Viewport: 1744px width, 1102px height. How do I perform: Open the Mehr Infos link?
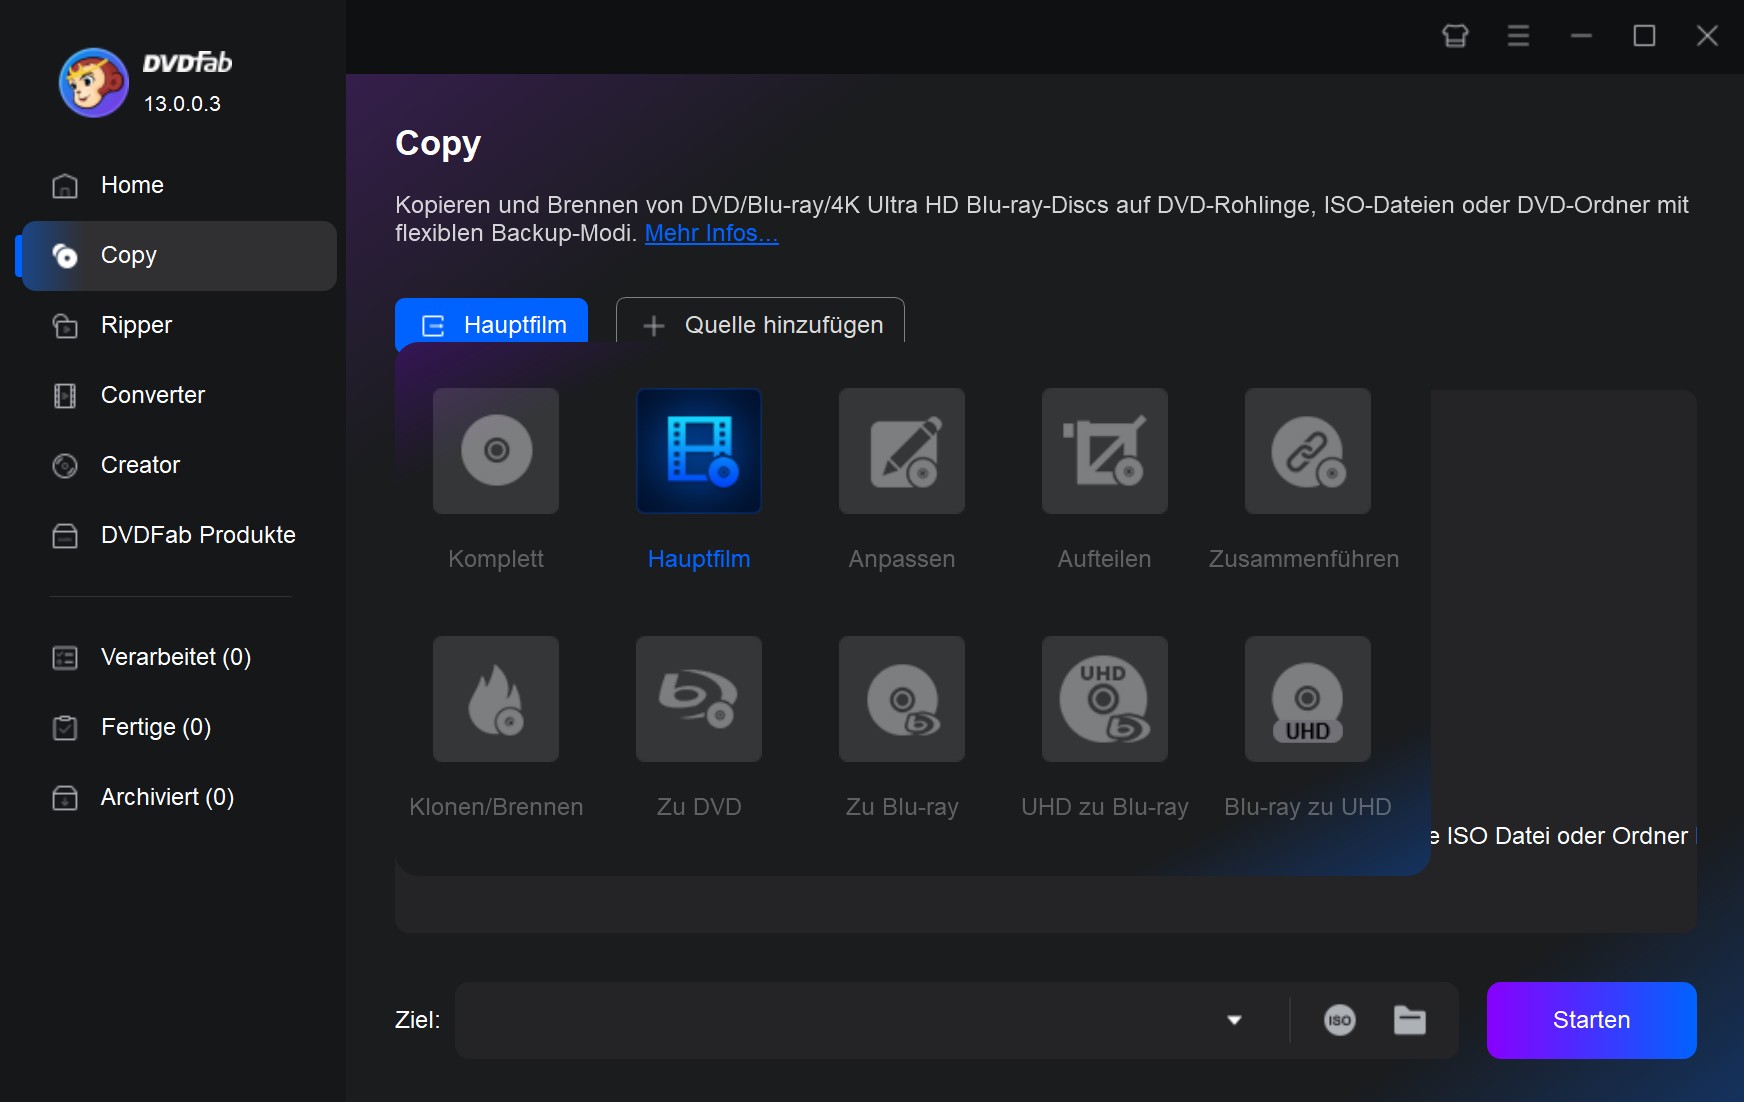click(x=711, y=233)
